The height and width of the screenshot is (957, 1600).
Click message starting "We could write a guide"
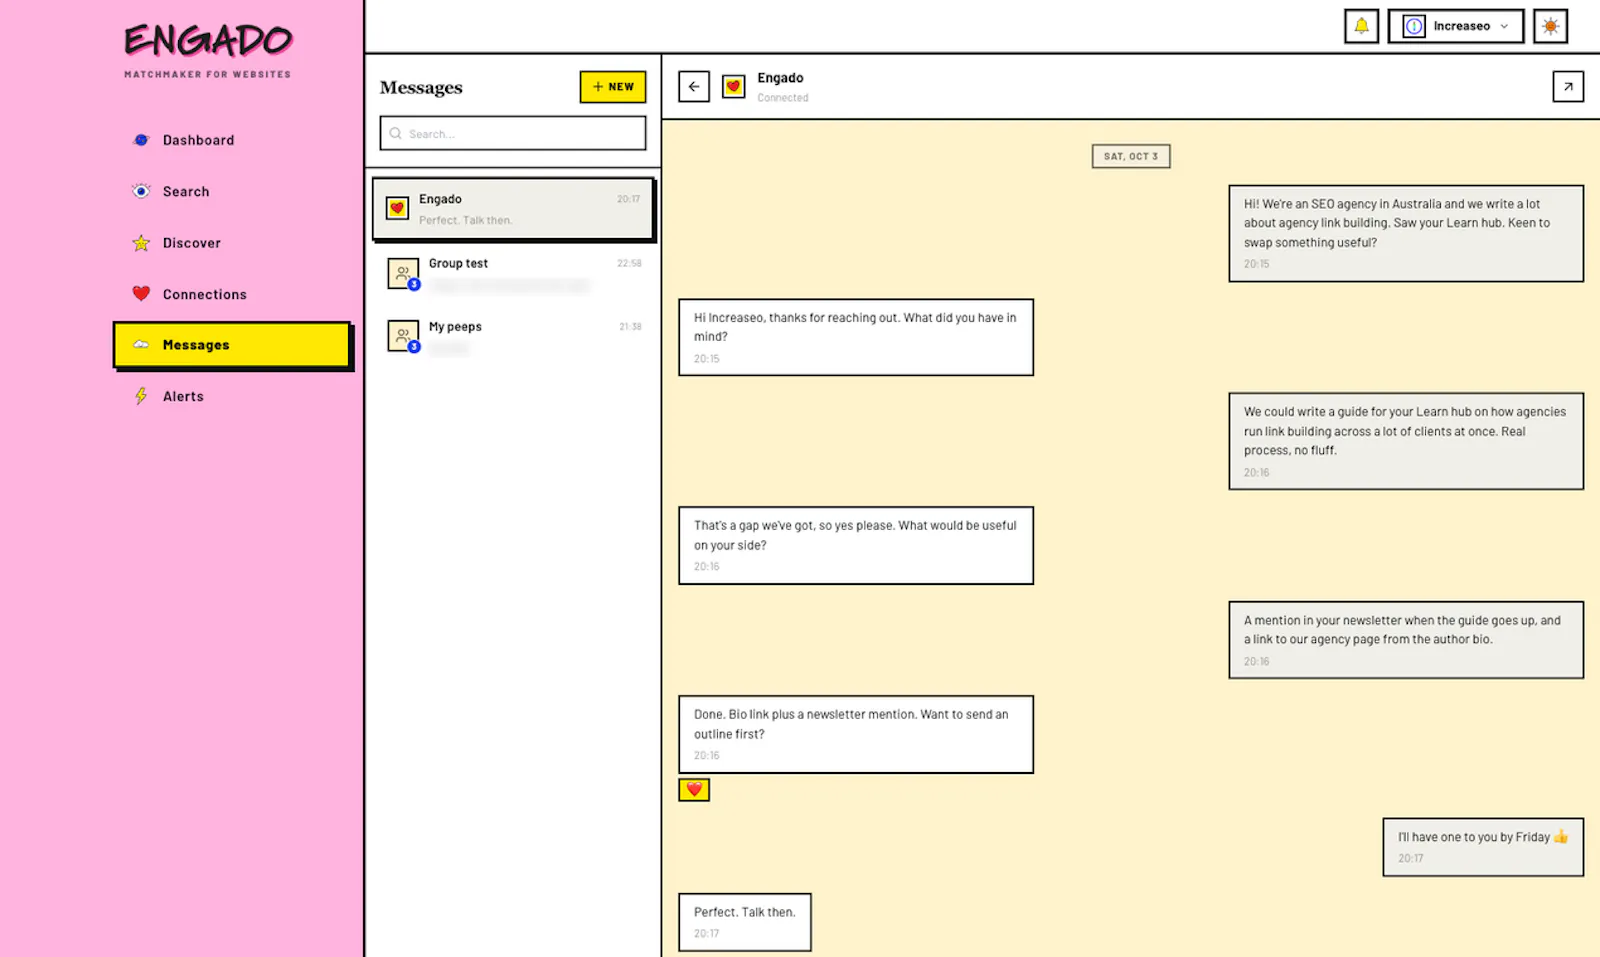pos(1406,441)
